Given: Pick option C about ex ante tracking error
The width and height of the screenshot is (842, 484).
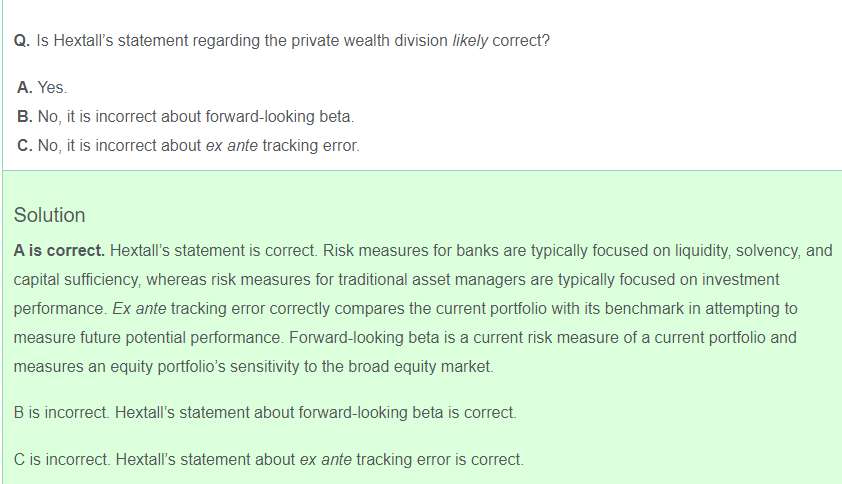Looking at the screenshot, I should 188,146.
